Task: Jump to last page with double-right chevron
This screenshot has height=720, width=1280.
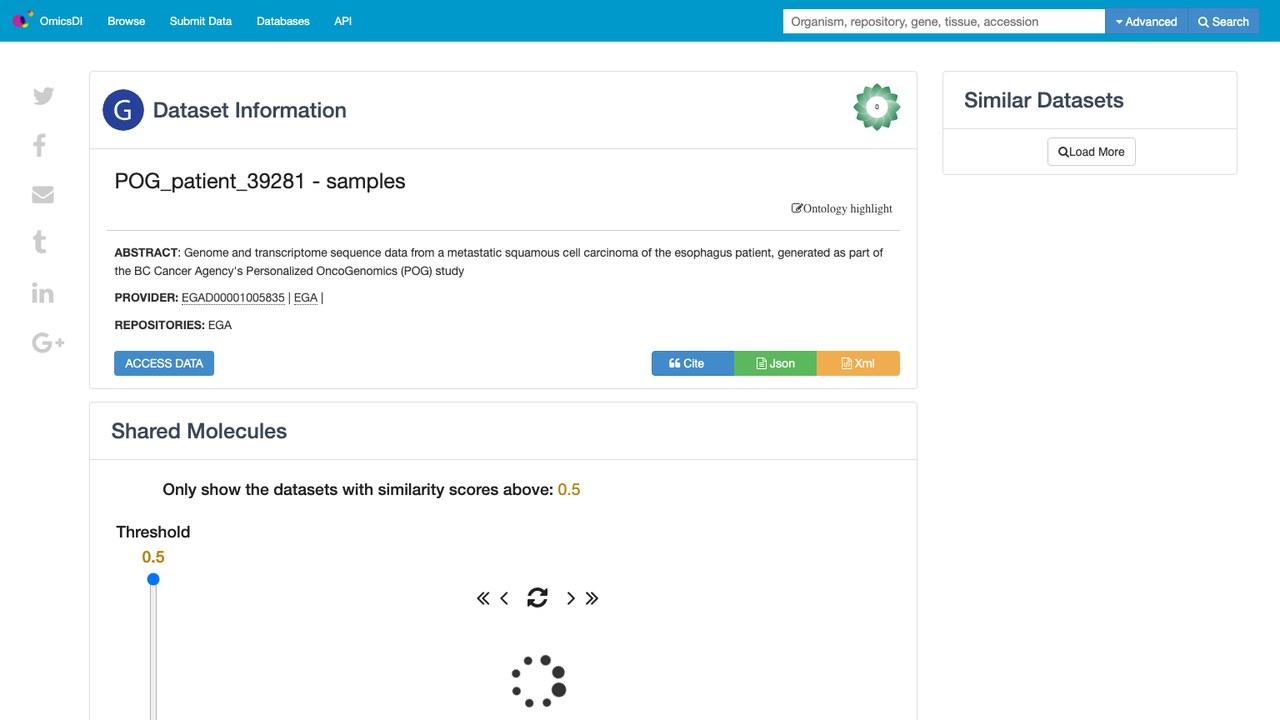Action: tap(592, 598)
